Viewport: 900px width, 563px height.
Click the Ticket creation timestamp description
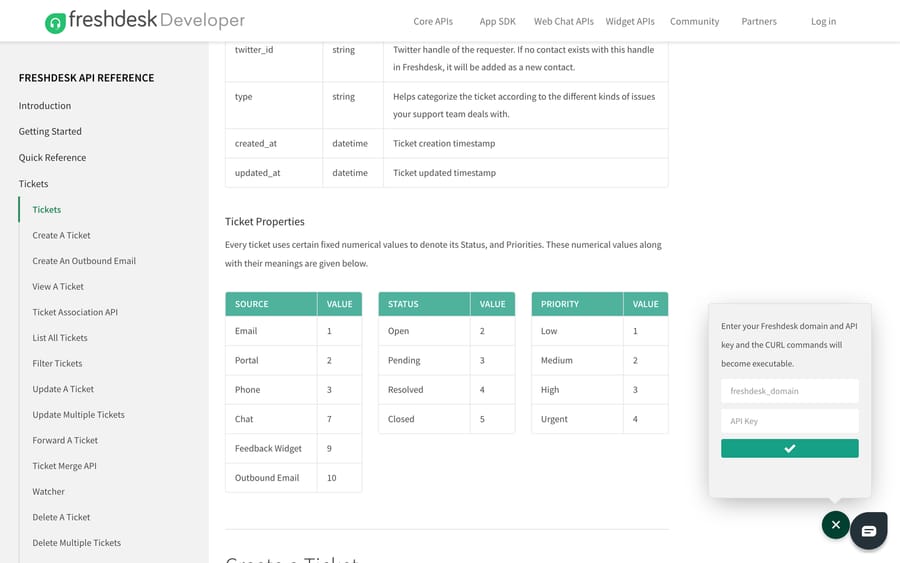click(444, 143)
